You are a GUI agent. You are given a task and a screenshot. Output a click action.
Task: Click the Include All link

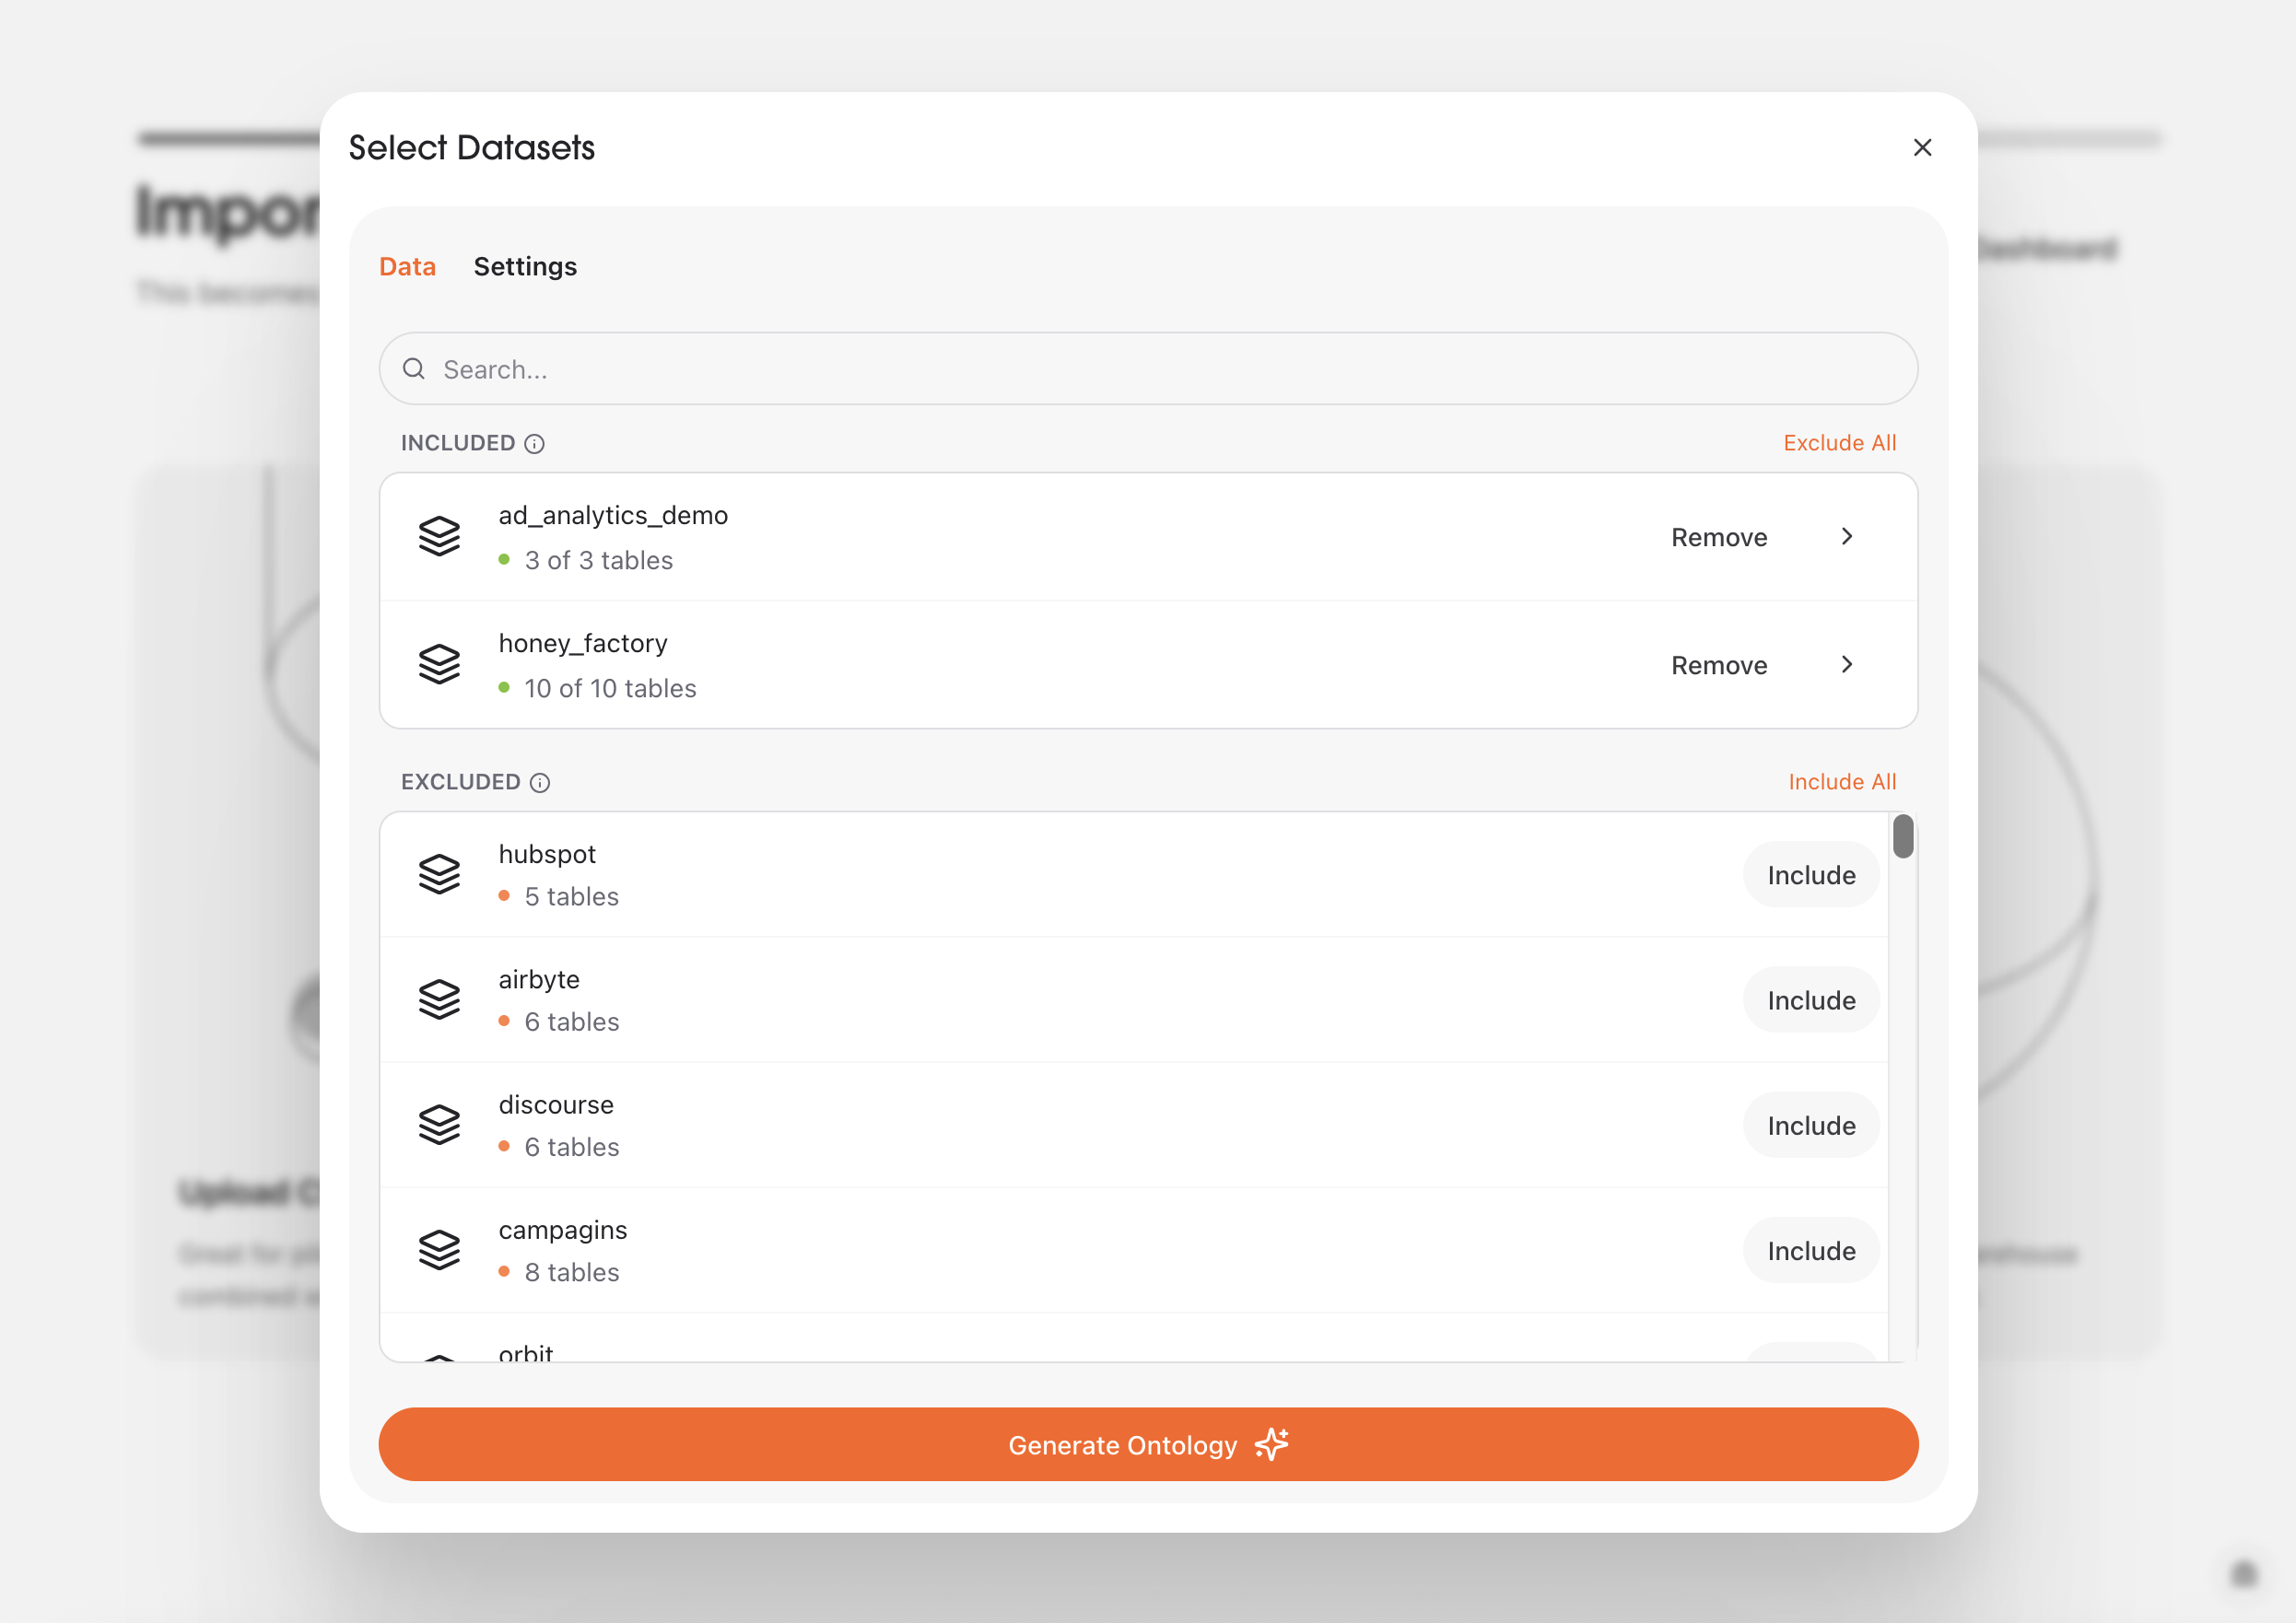pyautogui.click(x=1842, y=781)
